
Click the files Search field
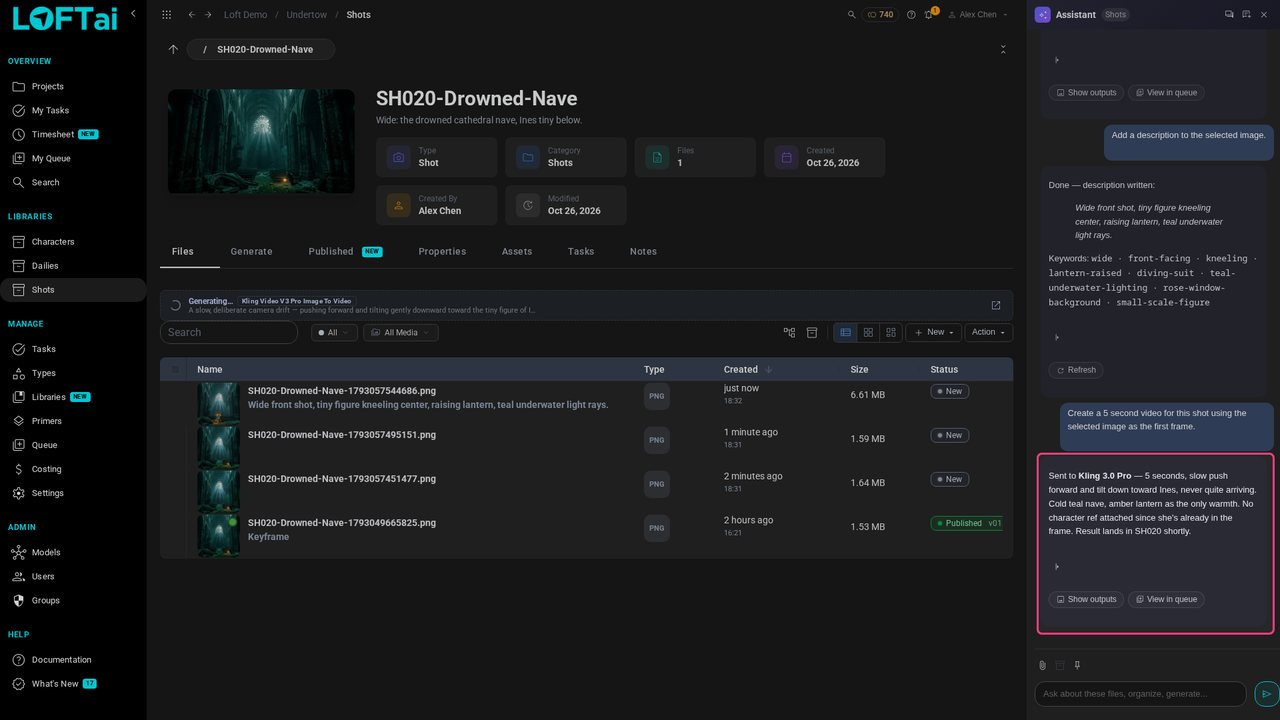click(229, 332)
